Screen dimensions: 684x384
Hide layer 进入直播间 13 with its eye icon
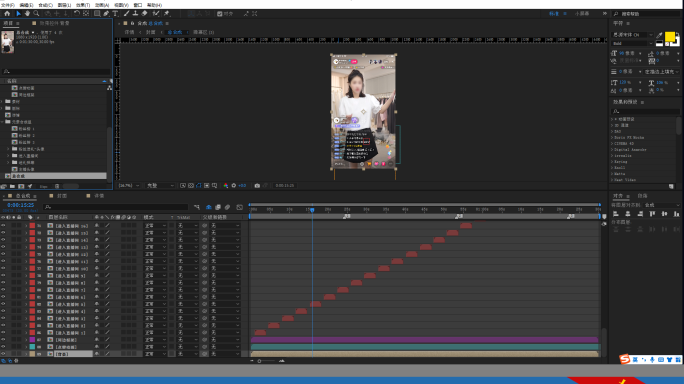[x=3, y=247]
